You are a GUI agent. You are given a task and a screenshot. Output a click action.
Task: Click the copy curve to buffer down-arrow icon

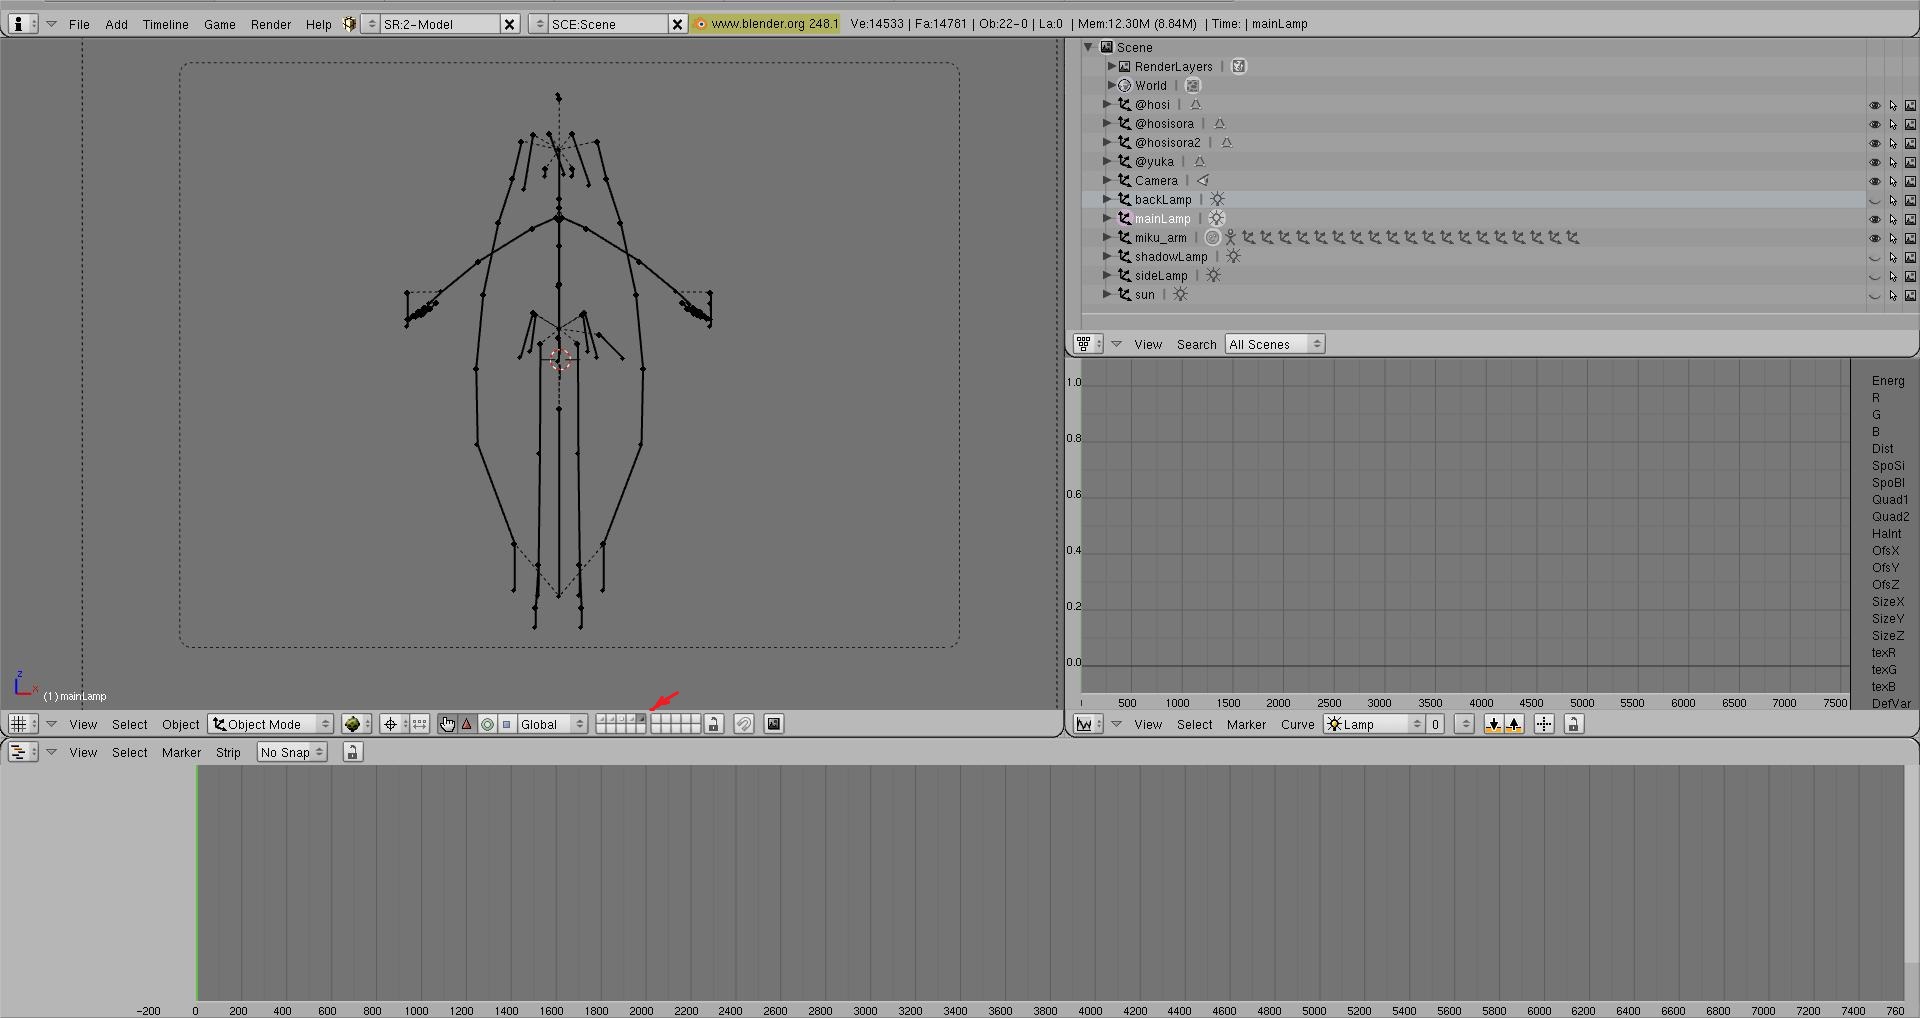tap(1494, 724)
